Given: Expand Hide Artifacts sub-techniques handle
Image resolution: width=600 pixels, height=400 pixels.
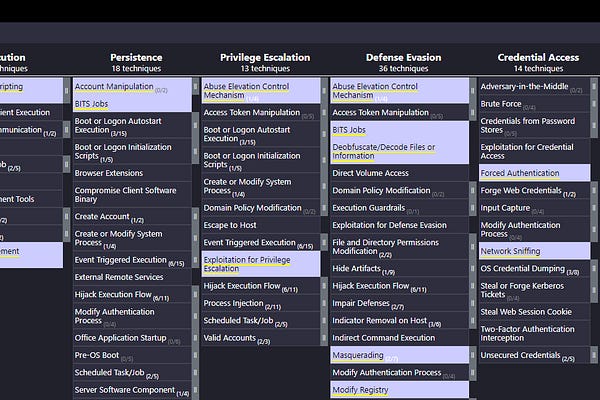Looking at the screenshot, I should coord(473,268).
